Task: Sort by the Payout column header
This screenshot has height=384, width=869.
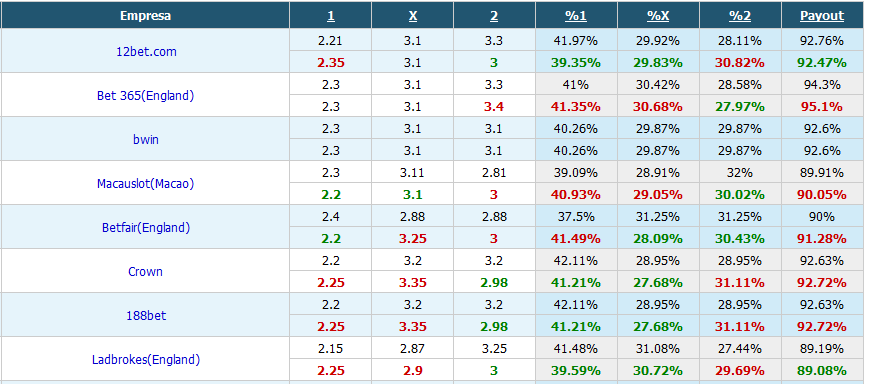Action: (822, 16)
